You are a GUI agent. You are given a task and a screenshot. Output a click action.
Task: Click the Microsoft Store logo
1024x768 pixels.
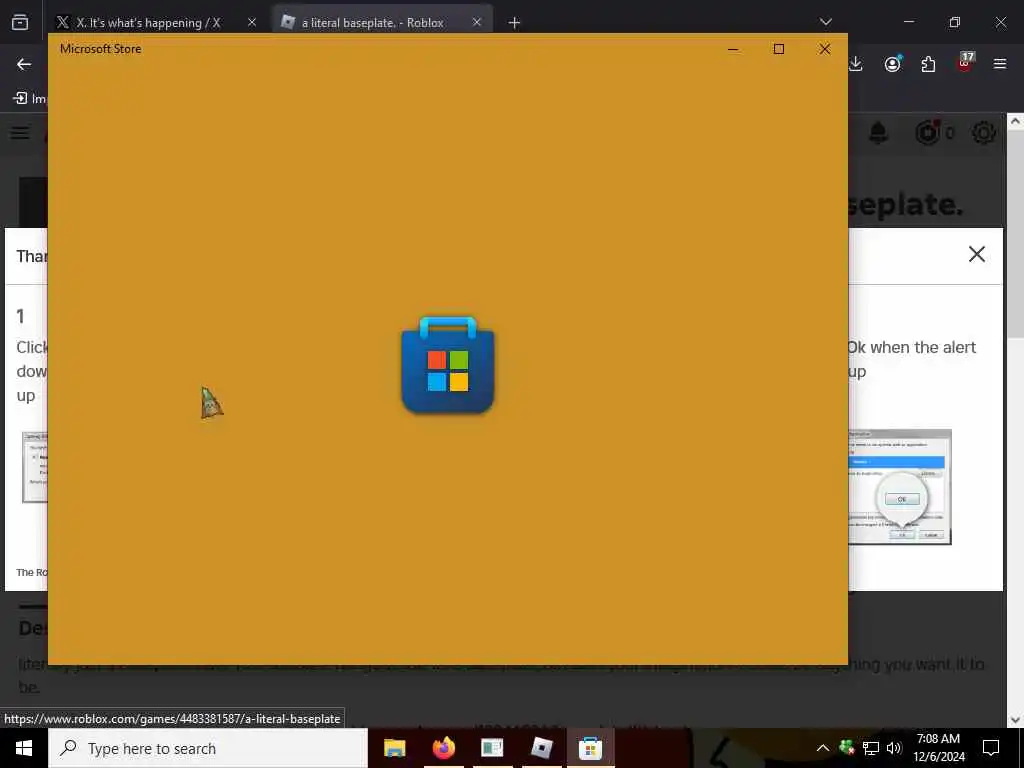click(448, 365)
